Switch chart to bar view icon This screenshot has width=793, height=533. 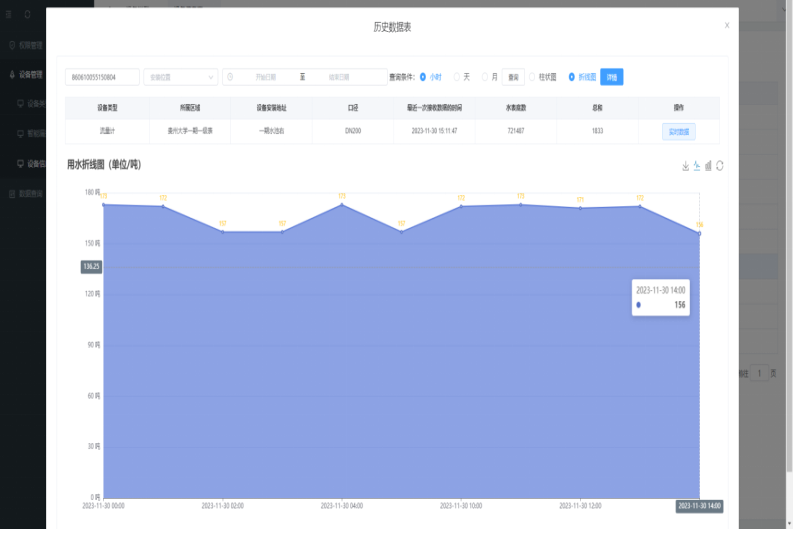708,166
